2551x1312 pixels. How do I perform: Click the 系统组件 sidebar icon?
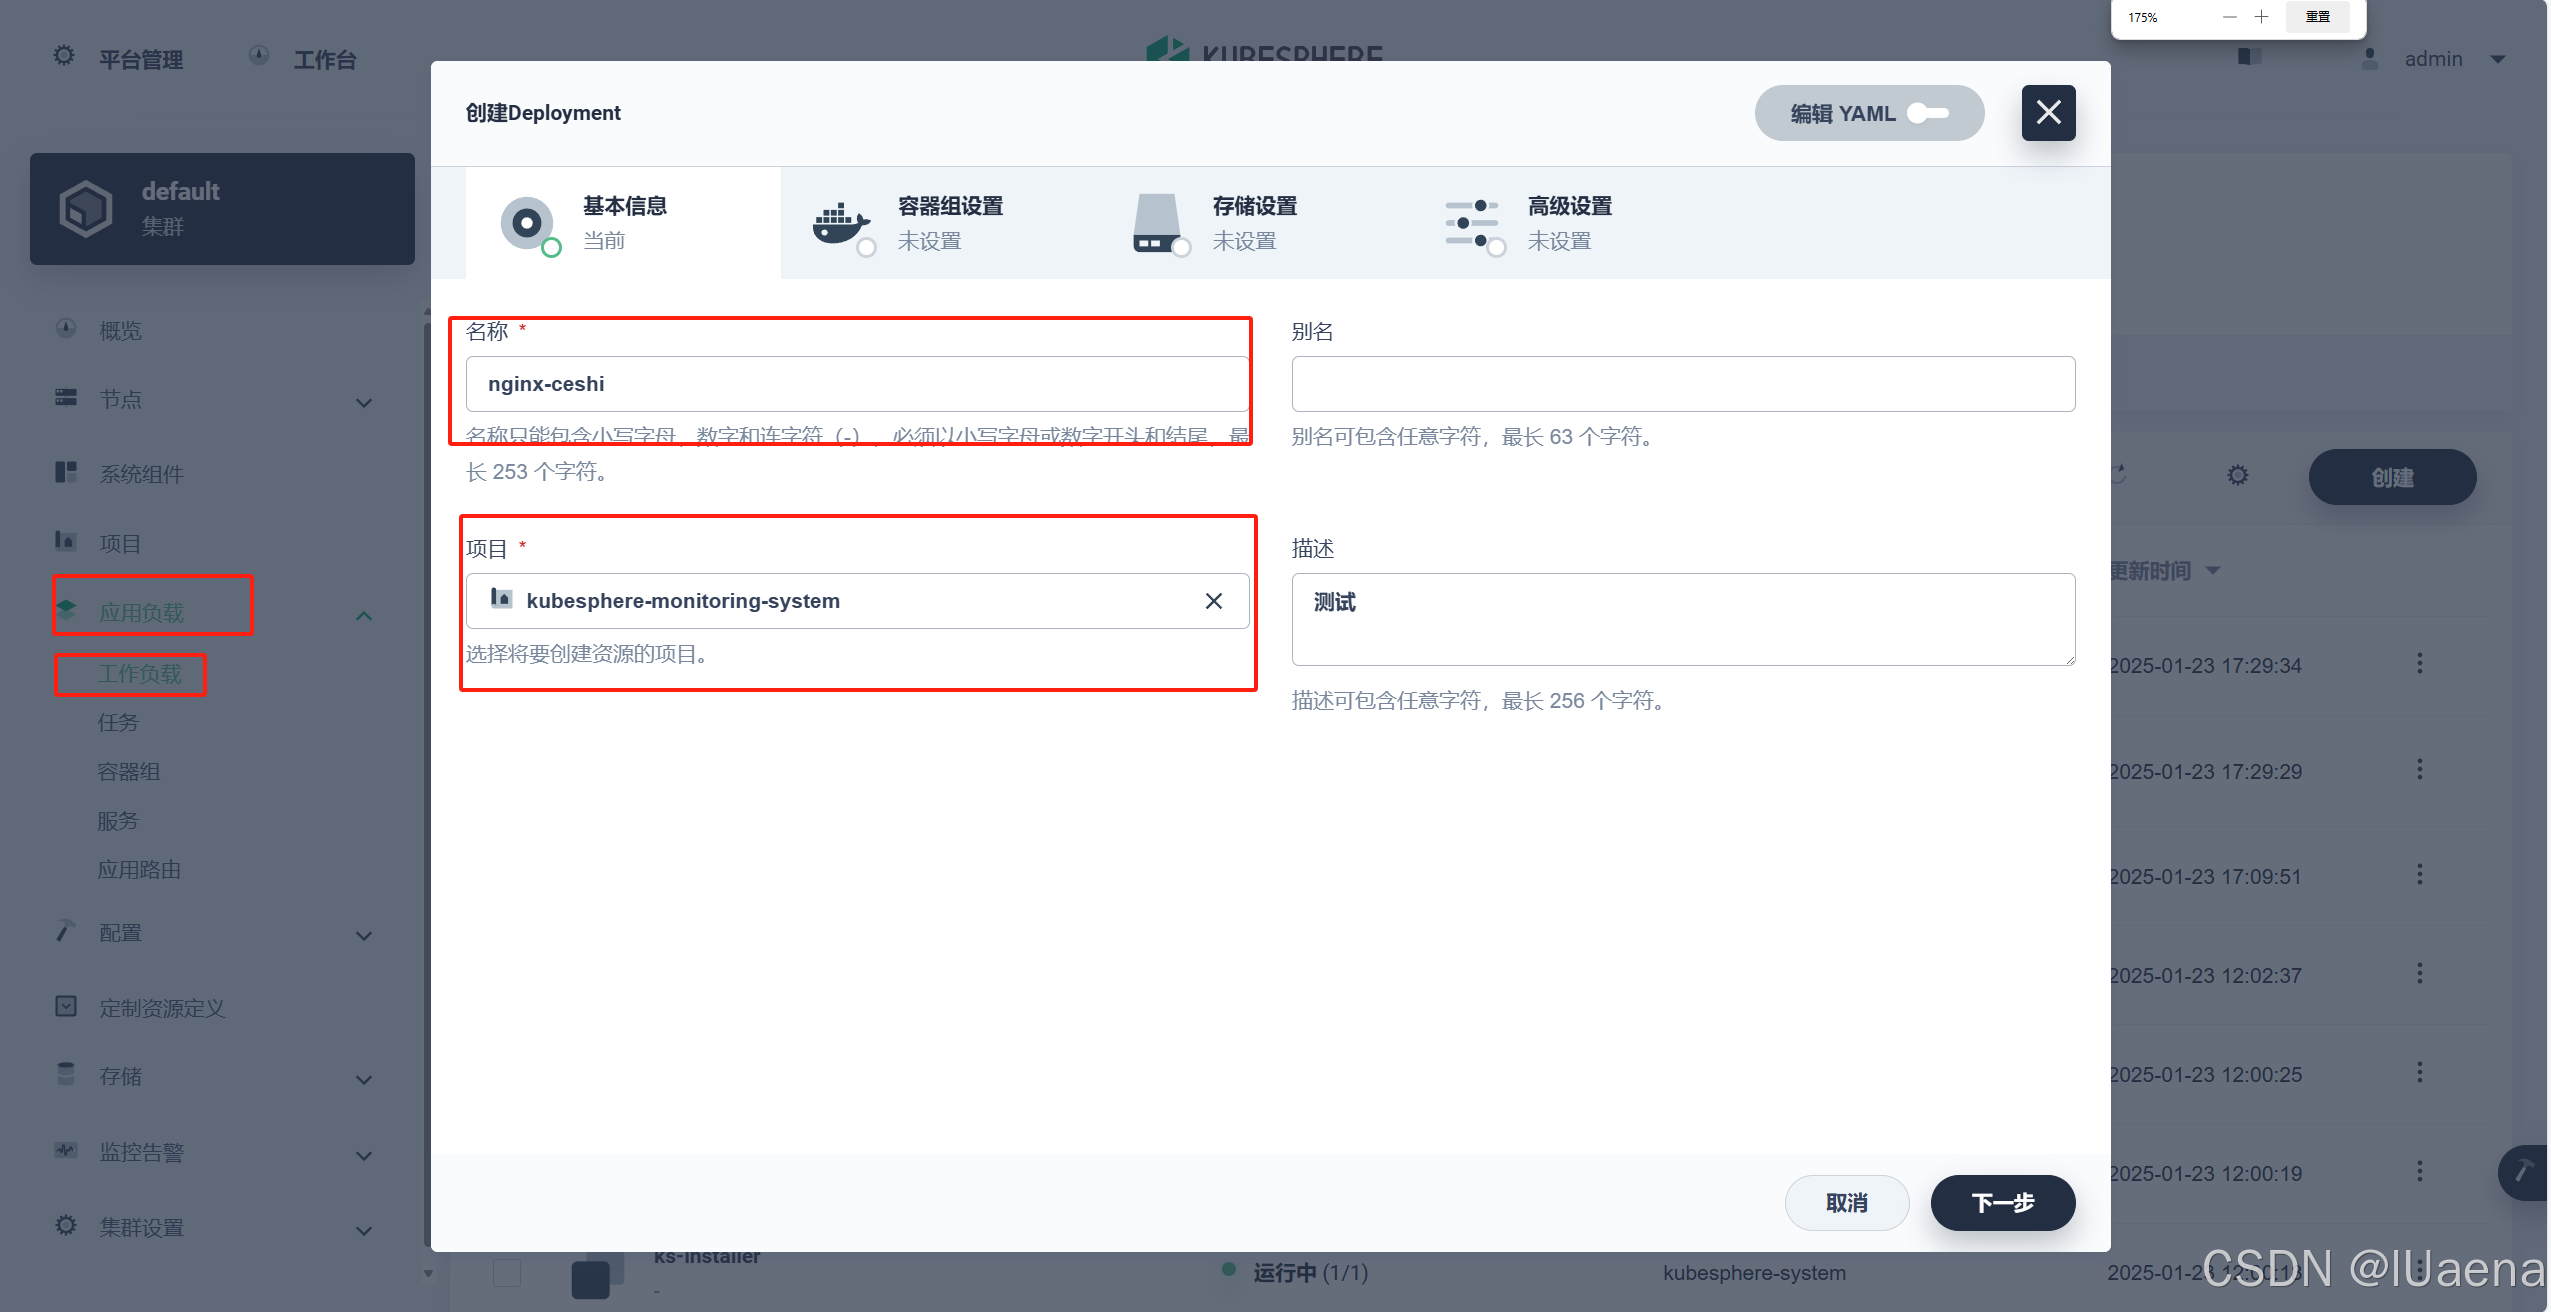pyautogui.click(x=66, y=471)
